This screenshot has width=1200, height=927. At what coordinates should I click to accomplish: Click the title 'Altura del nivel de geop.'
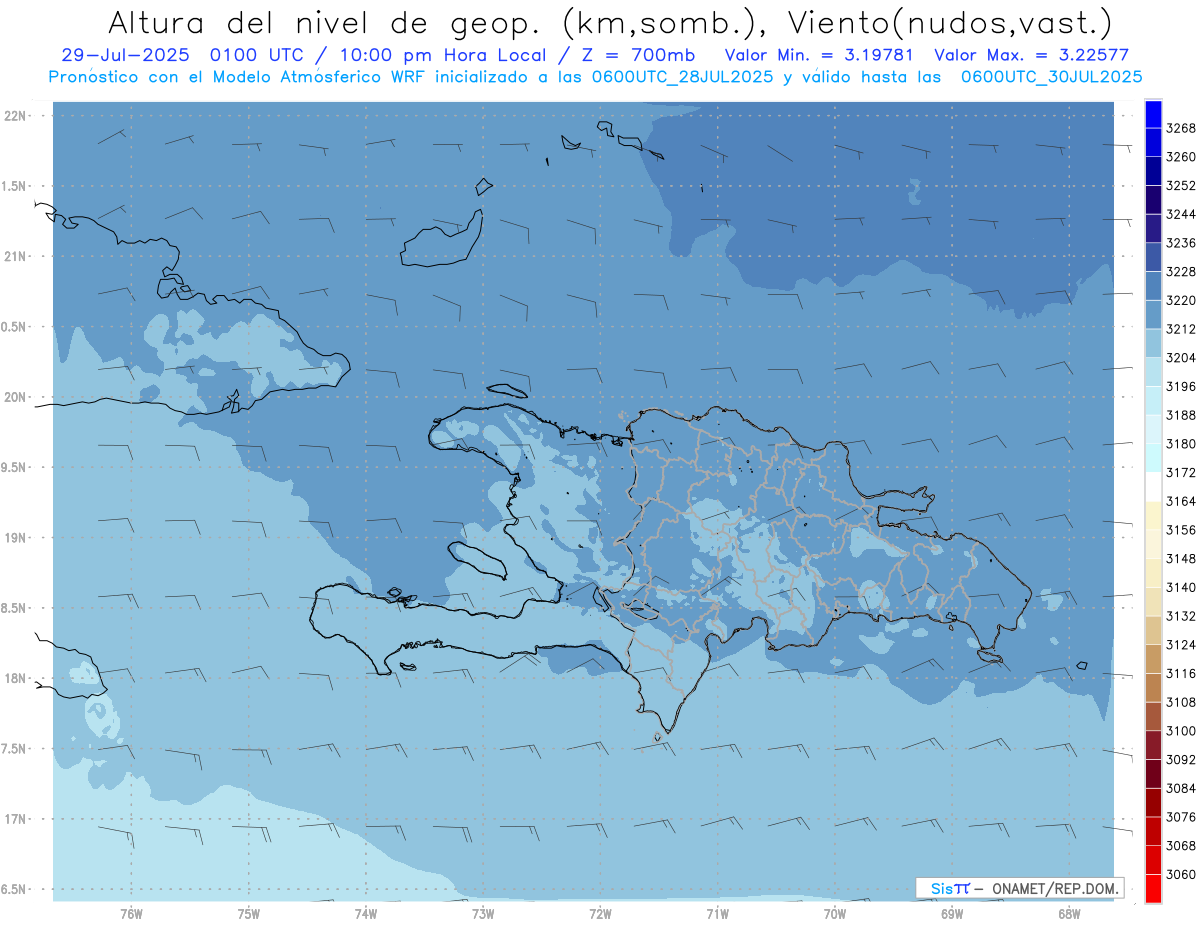coord(323,22)
